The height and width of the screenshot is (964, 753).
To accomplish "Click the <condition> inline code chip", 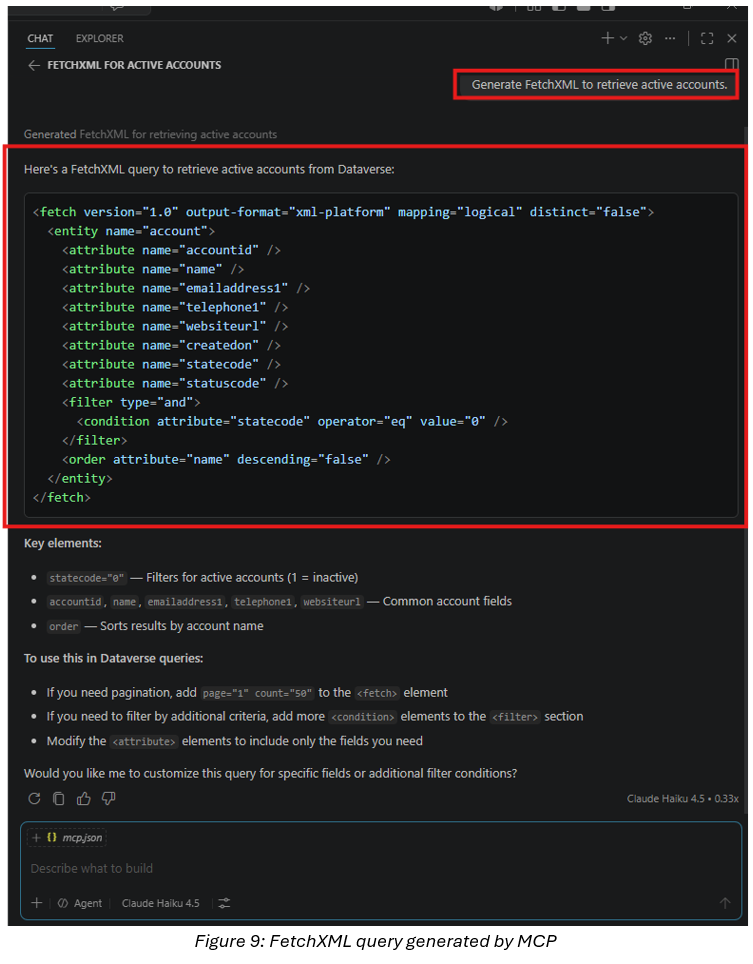I will point(363,717).
